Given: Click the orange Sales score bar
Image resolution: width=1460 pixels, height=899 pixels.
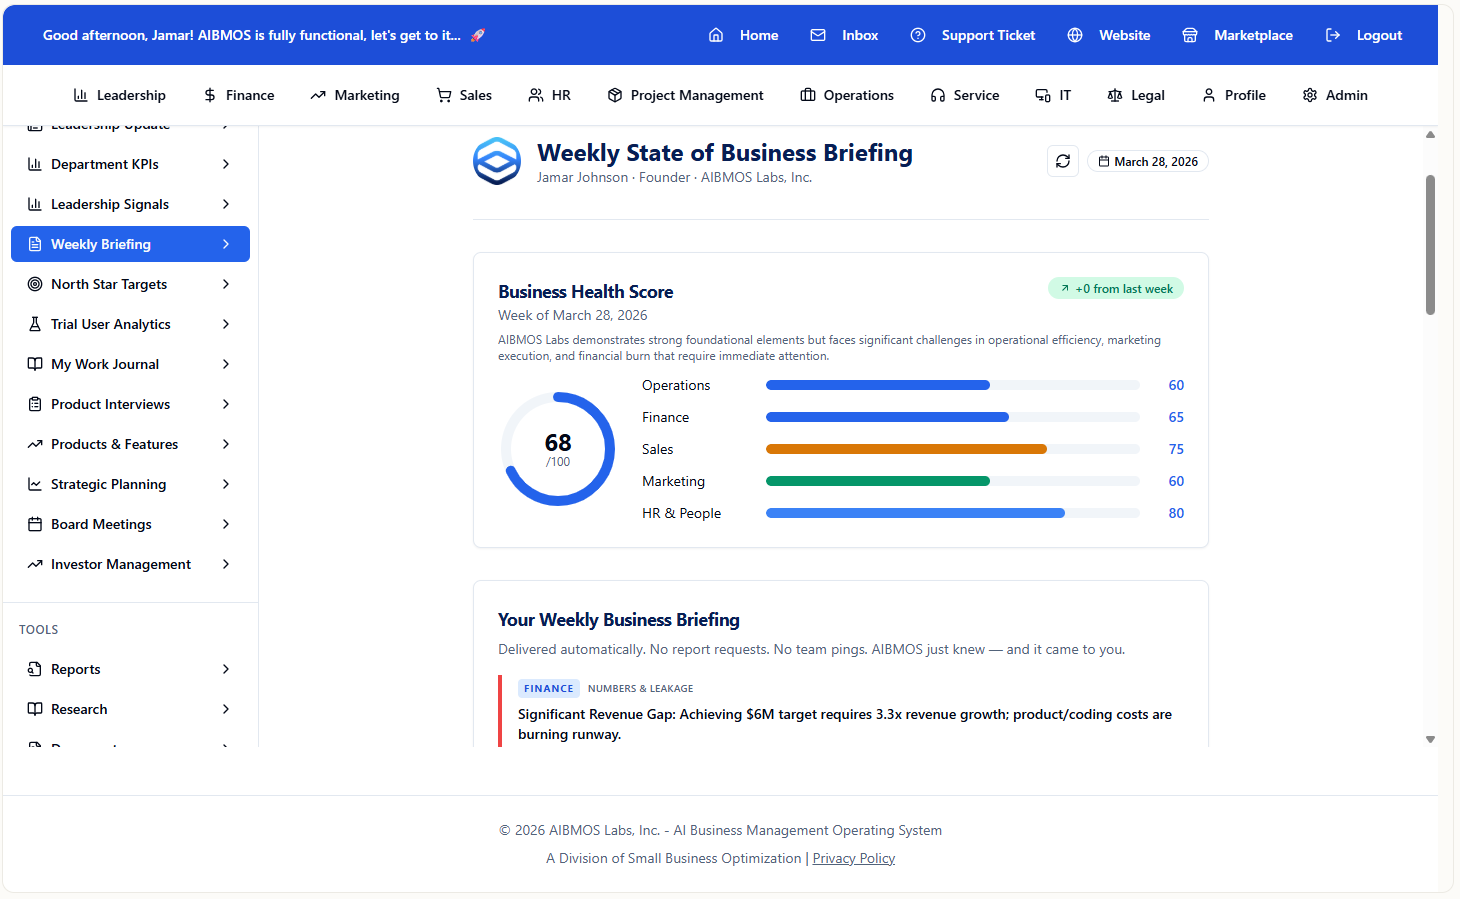Looking at the screenshot, I should tap(906, 449).
